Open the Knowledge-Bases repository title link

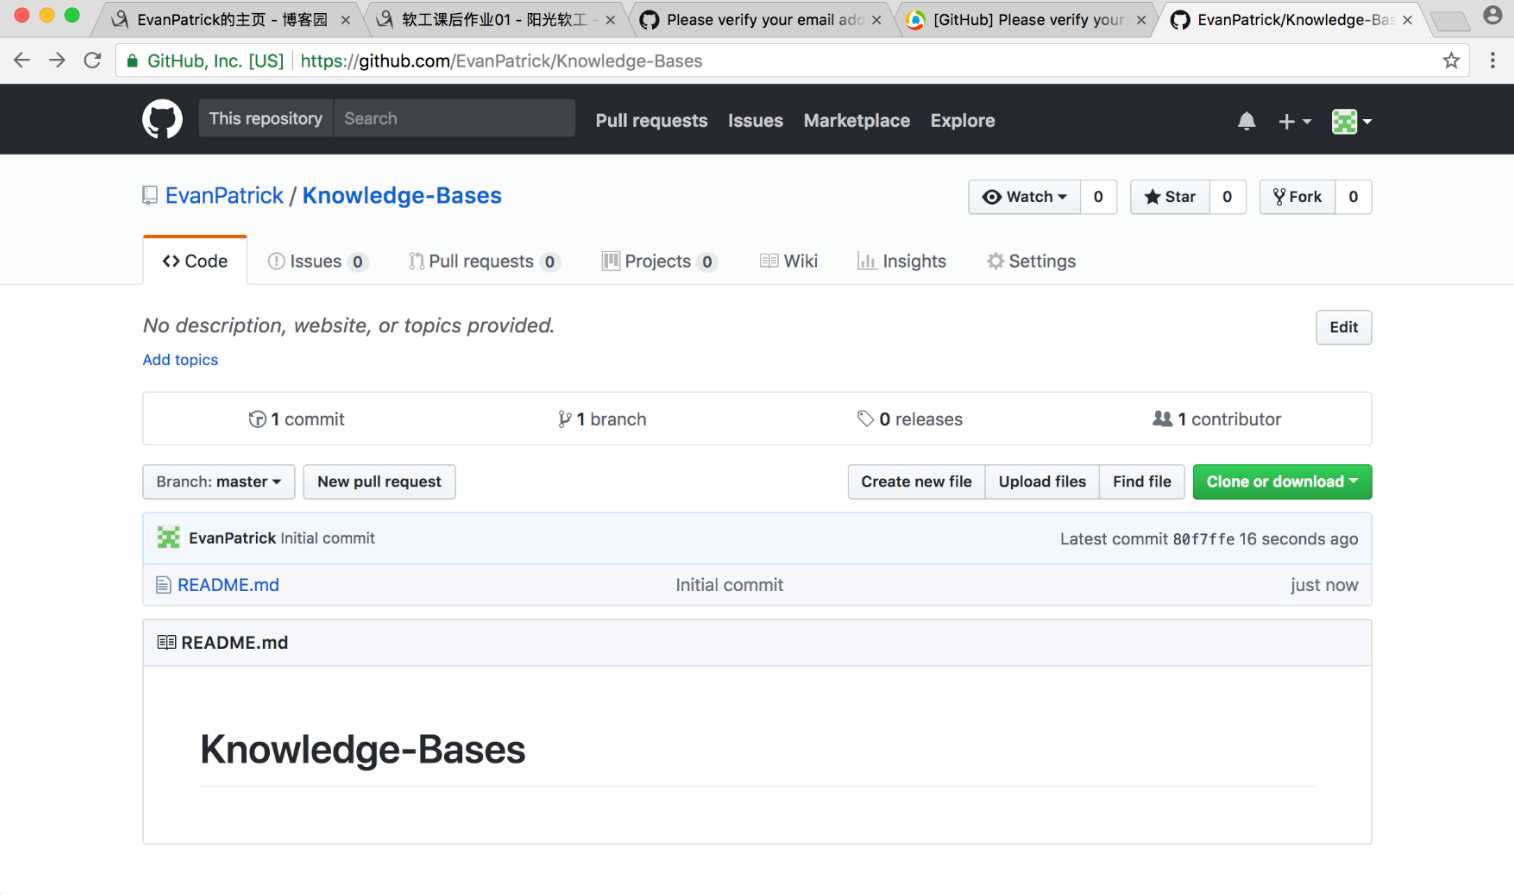point(402,196)
